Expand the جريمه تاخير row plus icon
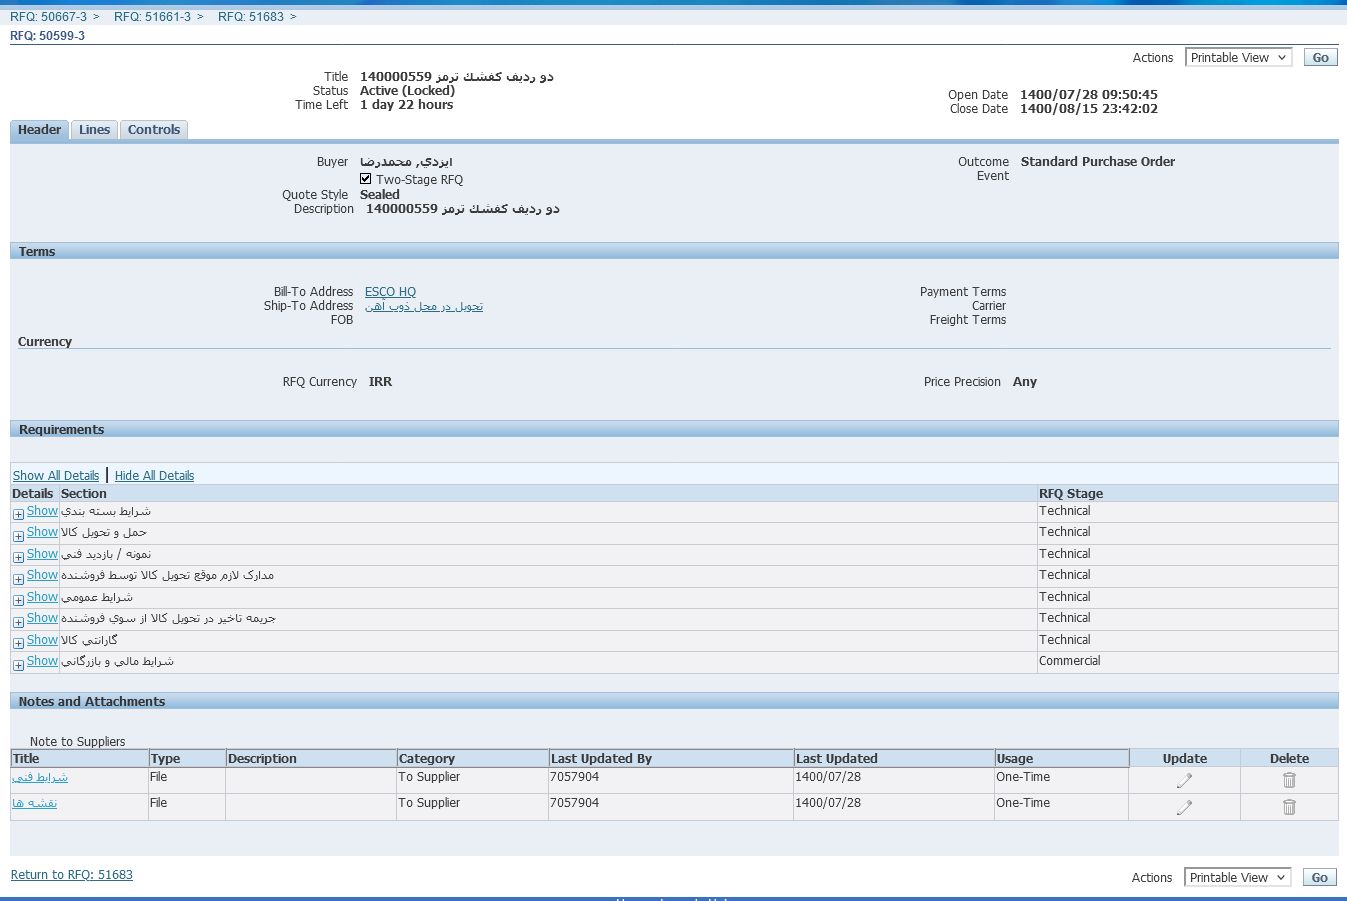This screenshot has width=1347, height=901. tap(18, 622)
